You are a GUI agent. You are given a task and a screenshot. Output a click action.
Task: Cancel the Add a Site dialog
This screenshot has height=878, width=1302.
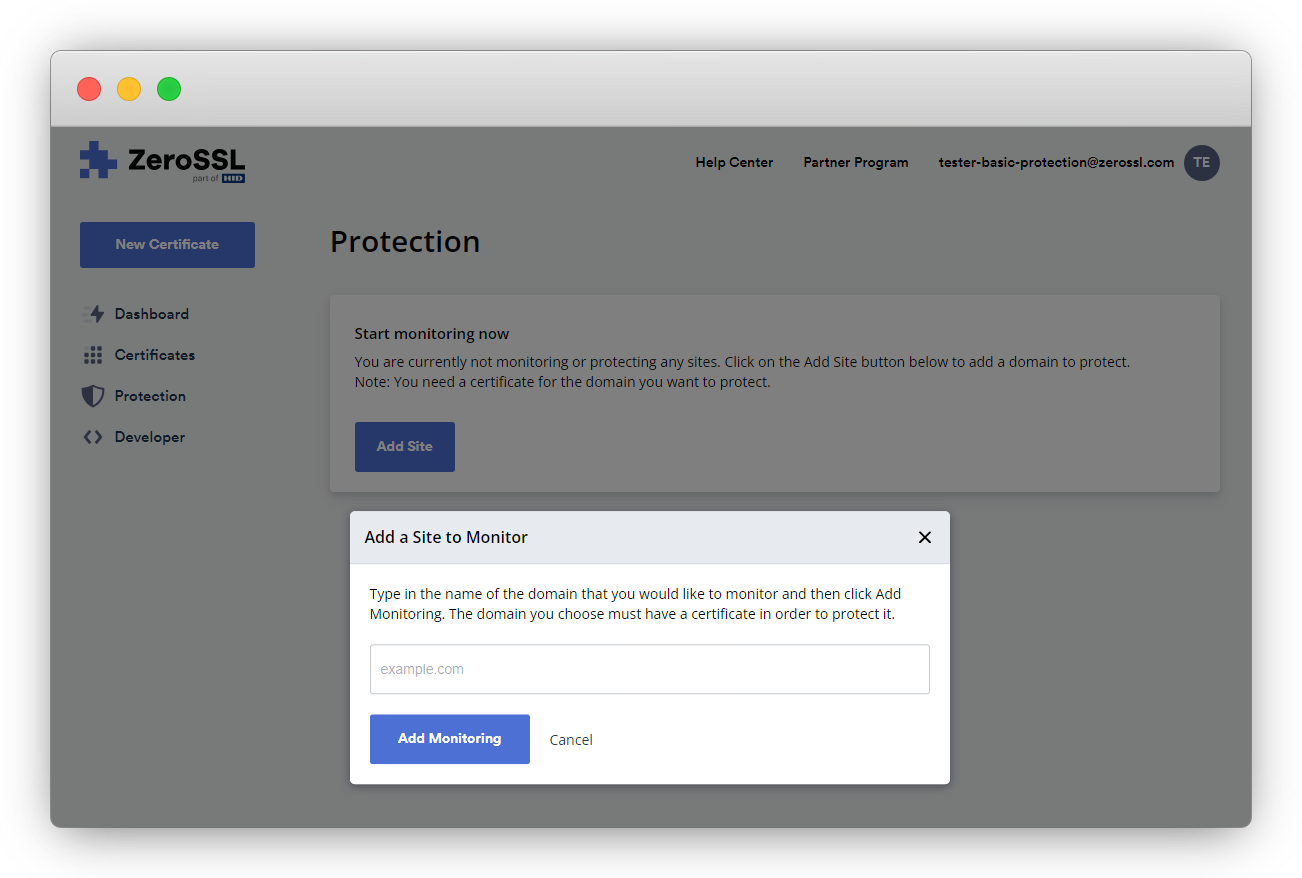tap(571, 740)
